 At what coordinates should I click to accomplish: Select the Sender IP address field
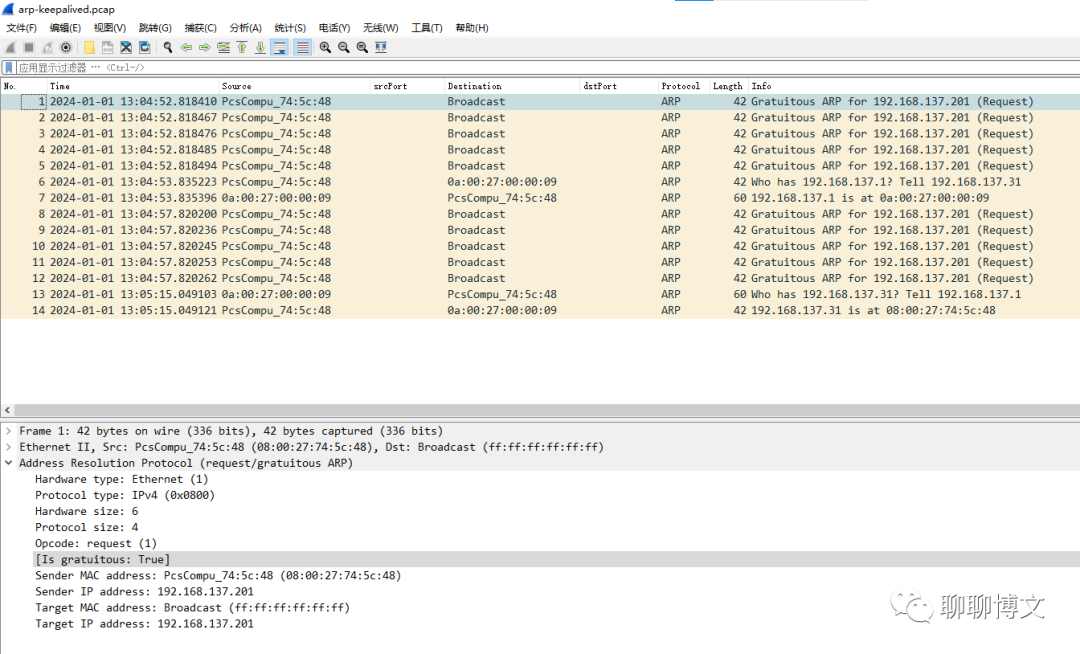144,591
